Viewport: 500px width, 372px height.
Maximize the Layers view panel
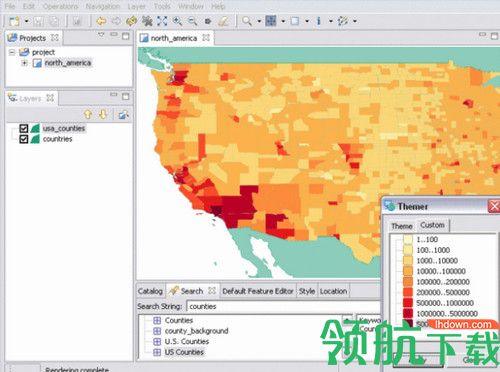coord(126,97)
